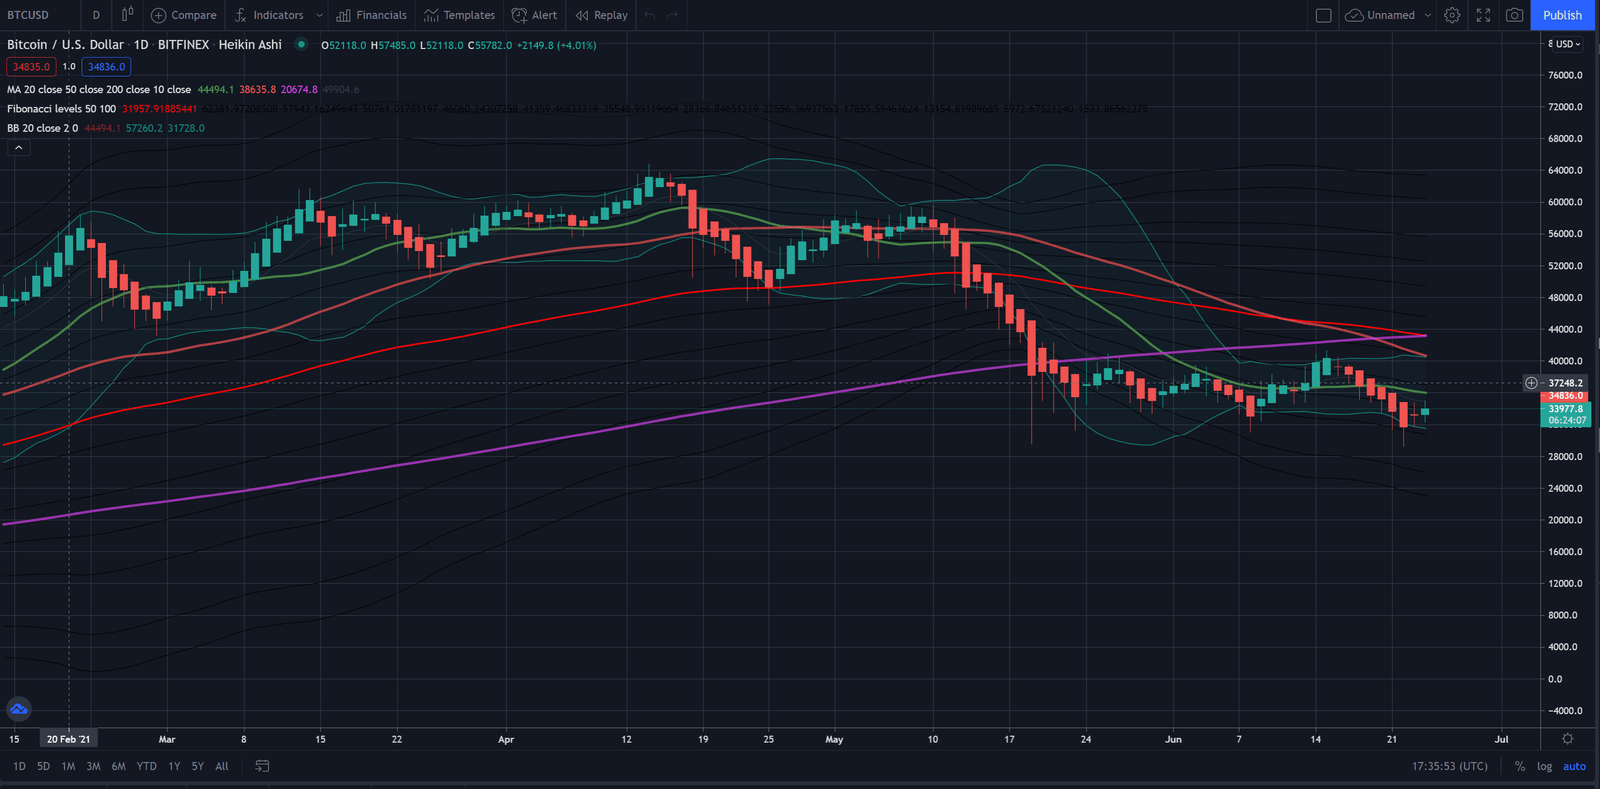Create a price Alert
The image size is (1600, 789).
[x=535, y=15]
